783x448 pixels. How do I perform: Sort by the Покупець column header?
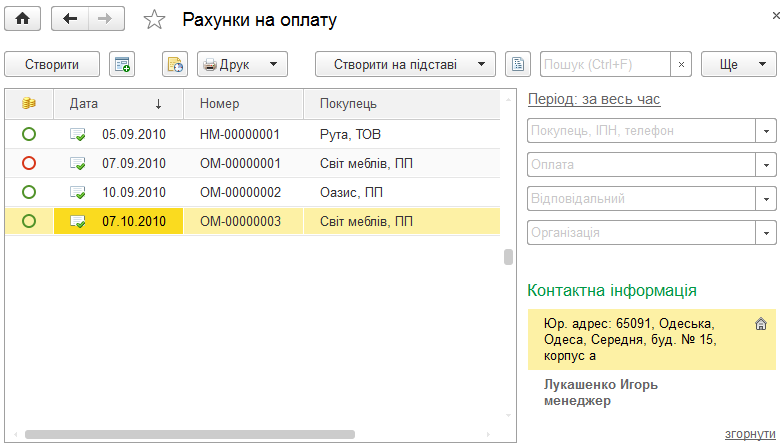coord(402,103)
